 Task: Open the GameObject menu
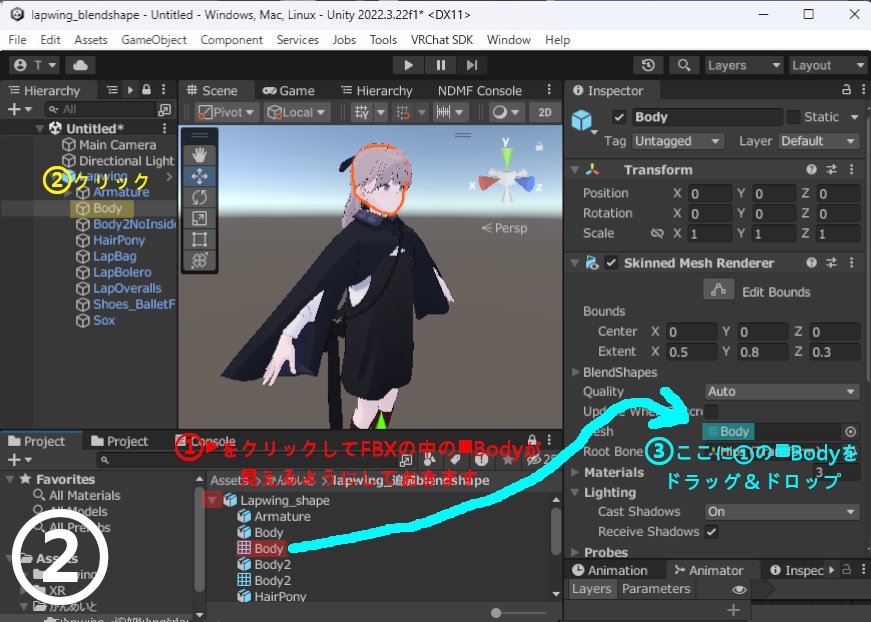154,40
